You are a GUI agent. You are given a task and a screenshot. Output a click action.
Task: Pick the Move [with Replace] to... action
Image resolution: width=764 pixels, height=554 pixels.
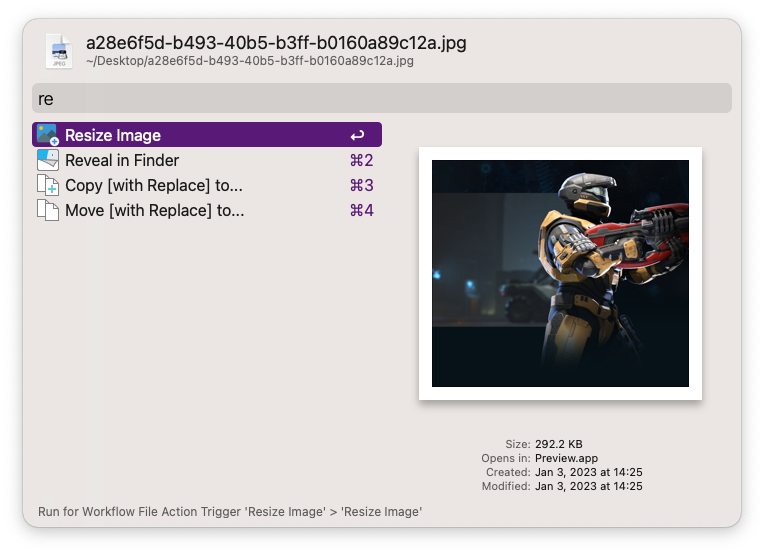(x=154, y=211)
